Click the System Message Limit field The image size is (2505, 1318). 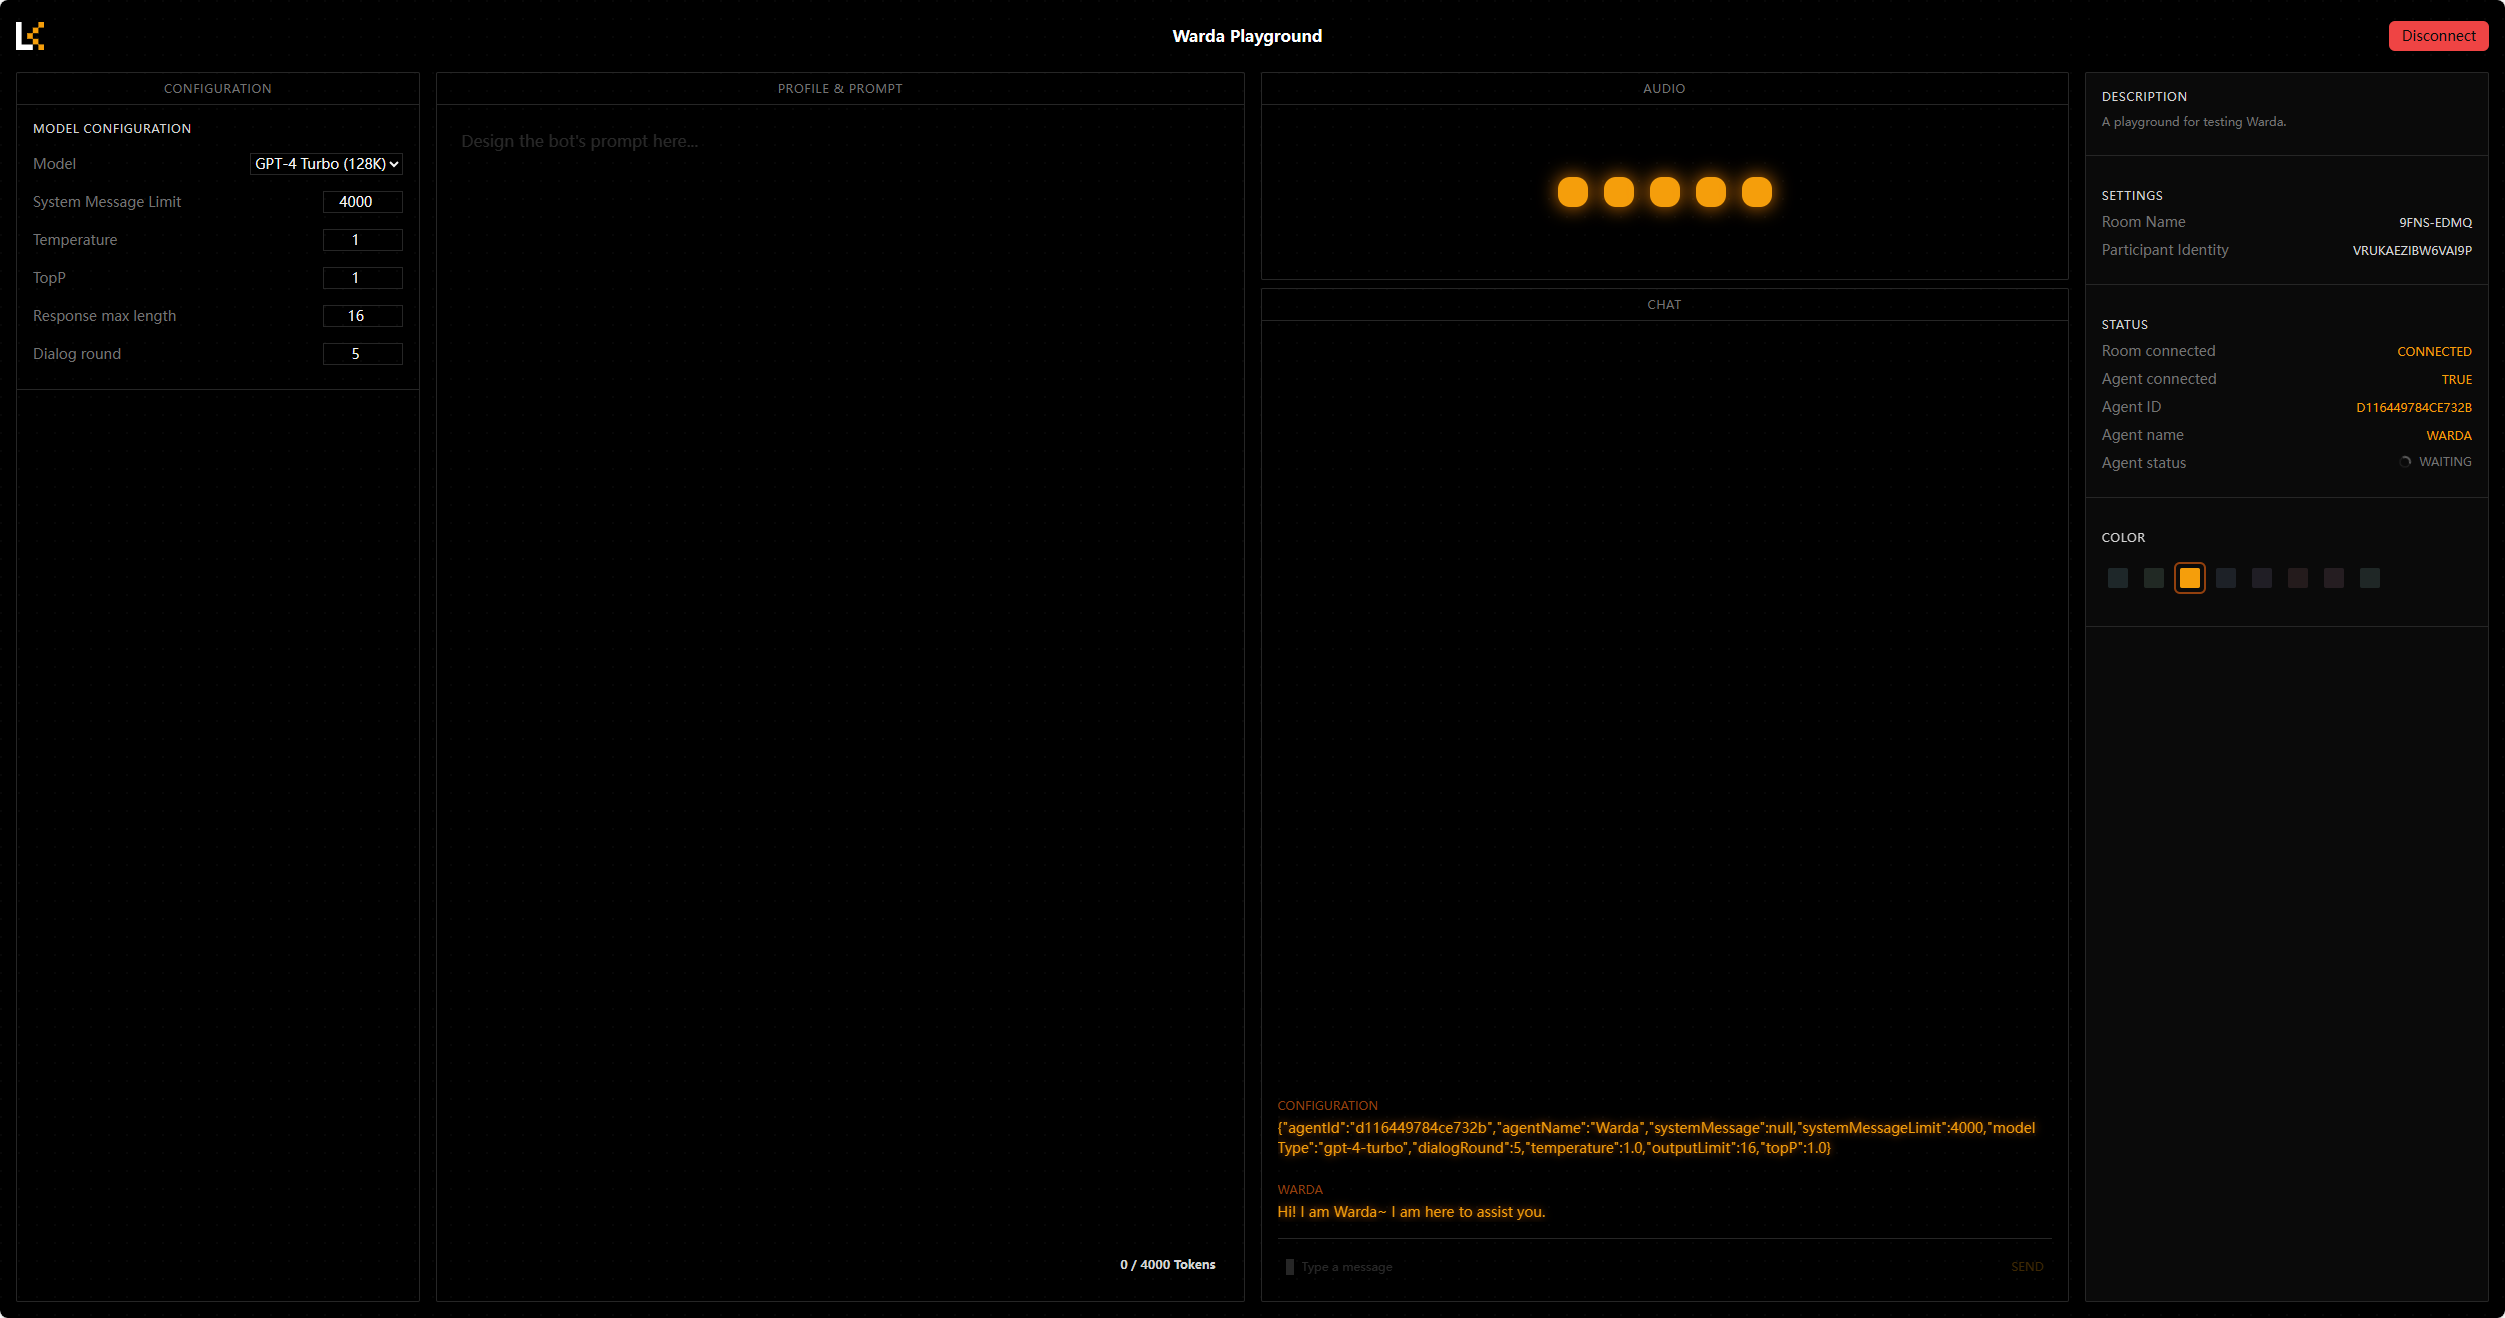tap(362, 202)
